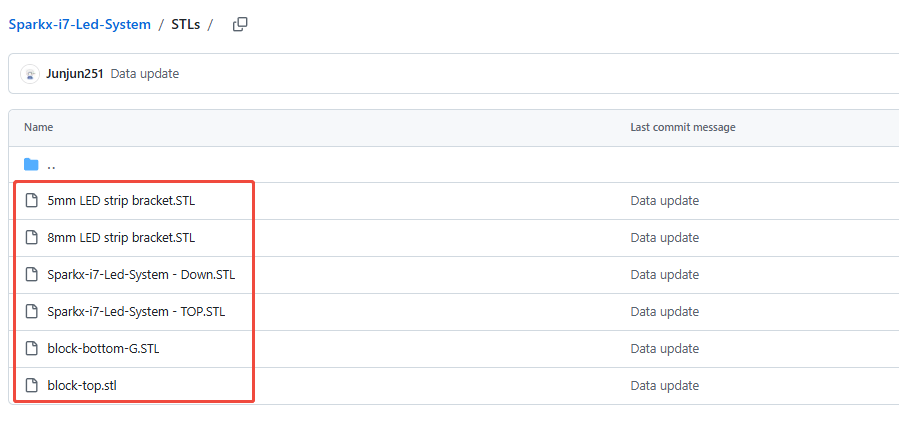Click file icon beside 5mm LED strip bracket.STL

pos(32,201)
